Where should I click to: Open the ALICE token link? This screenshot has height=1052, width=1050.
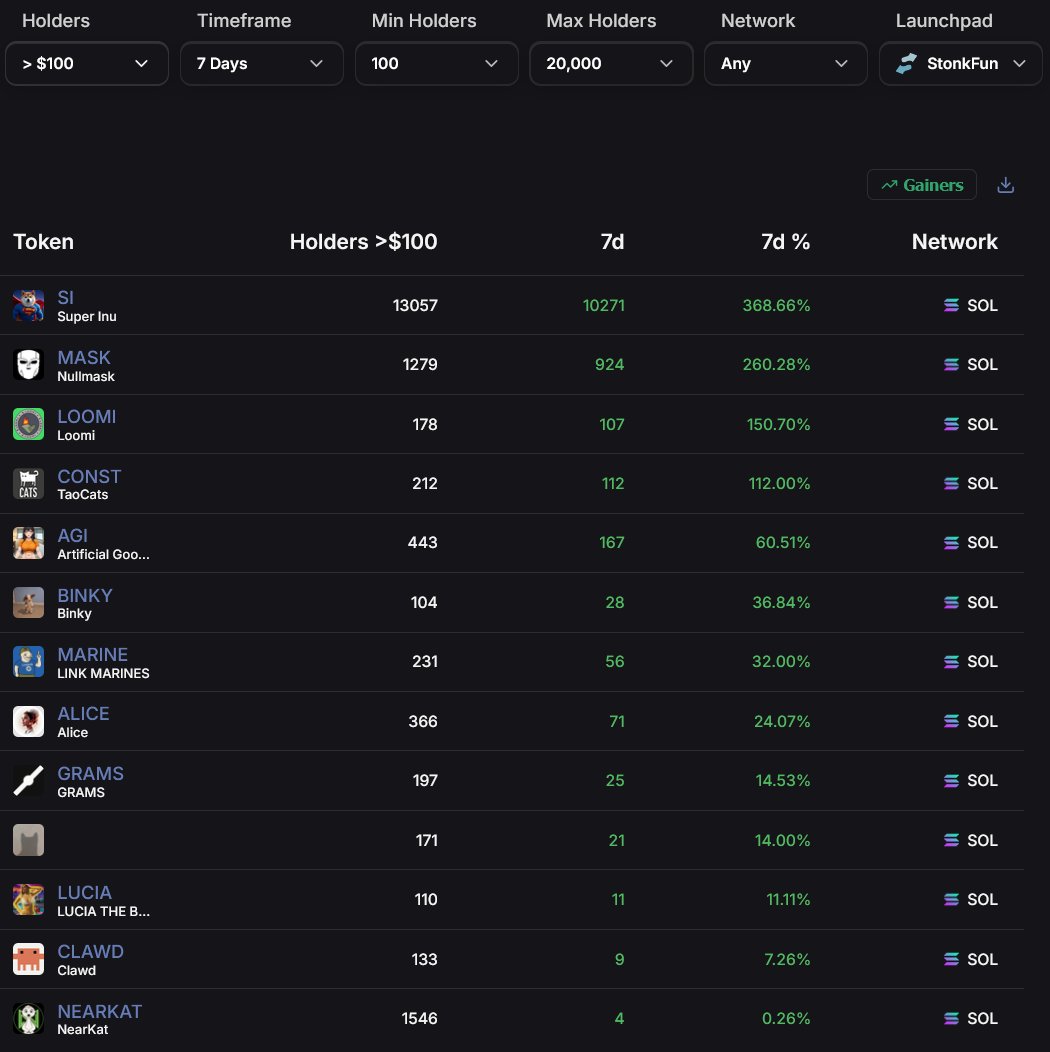[83, 713]
